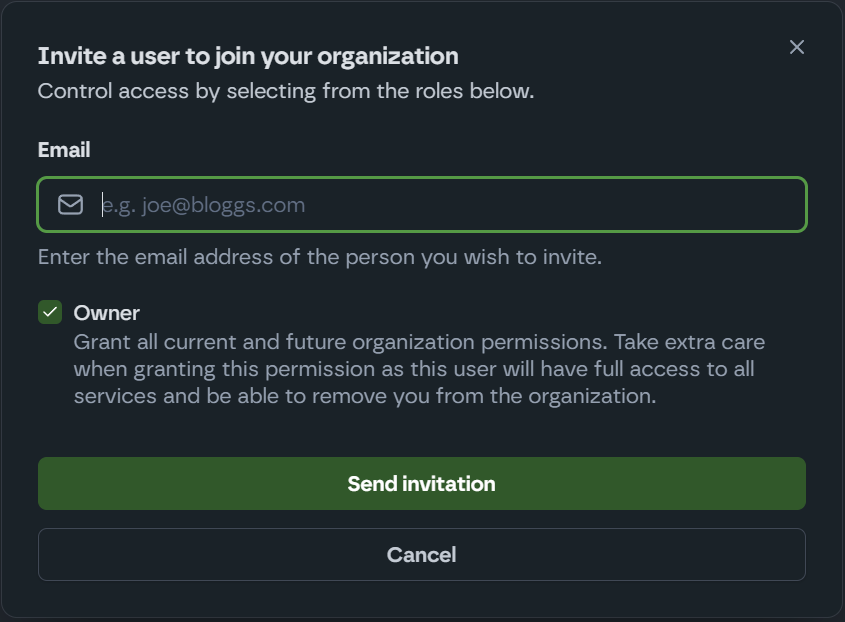Click the envelope icon in the email field
Image resolution: width=845 pixels, height=622 pixels.
click(x=70, y=205)
